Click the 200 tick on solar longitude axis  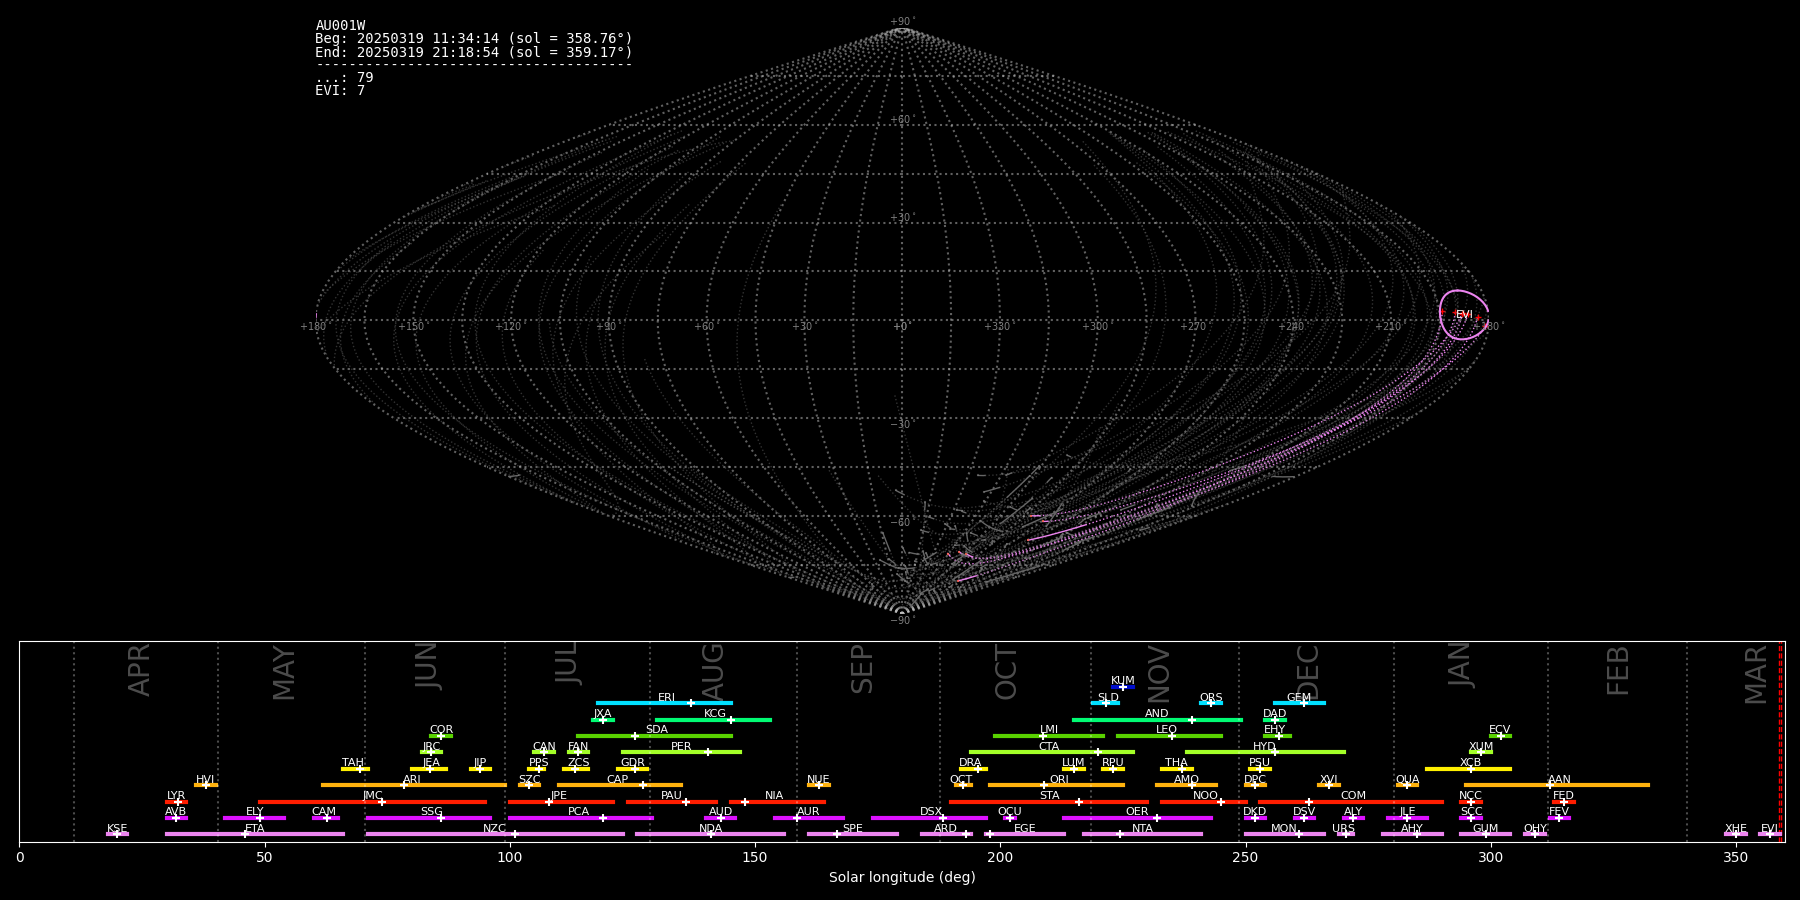click(x=1000, y=857)
